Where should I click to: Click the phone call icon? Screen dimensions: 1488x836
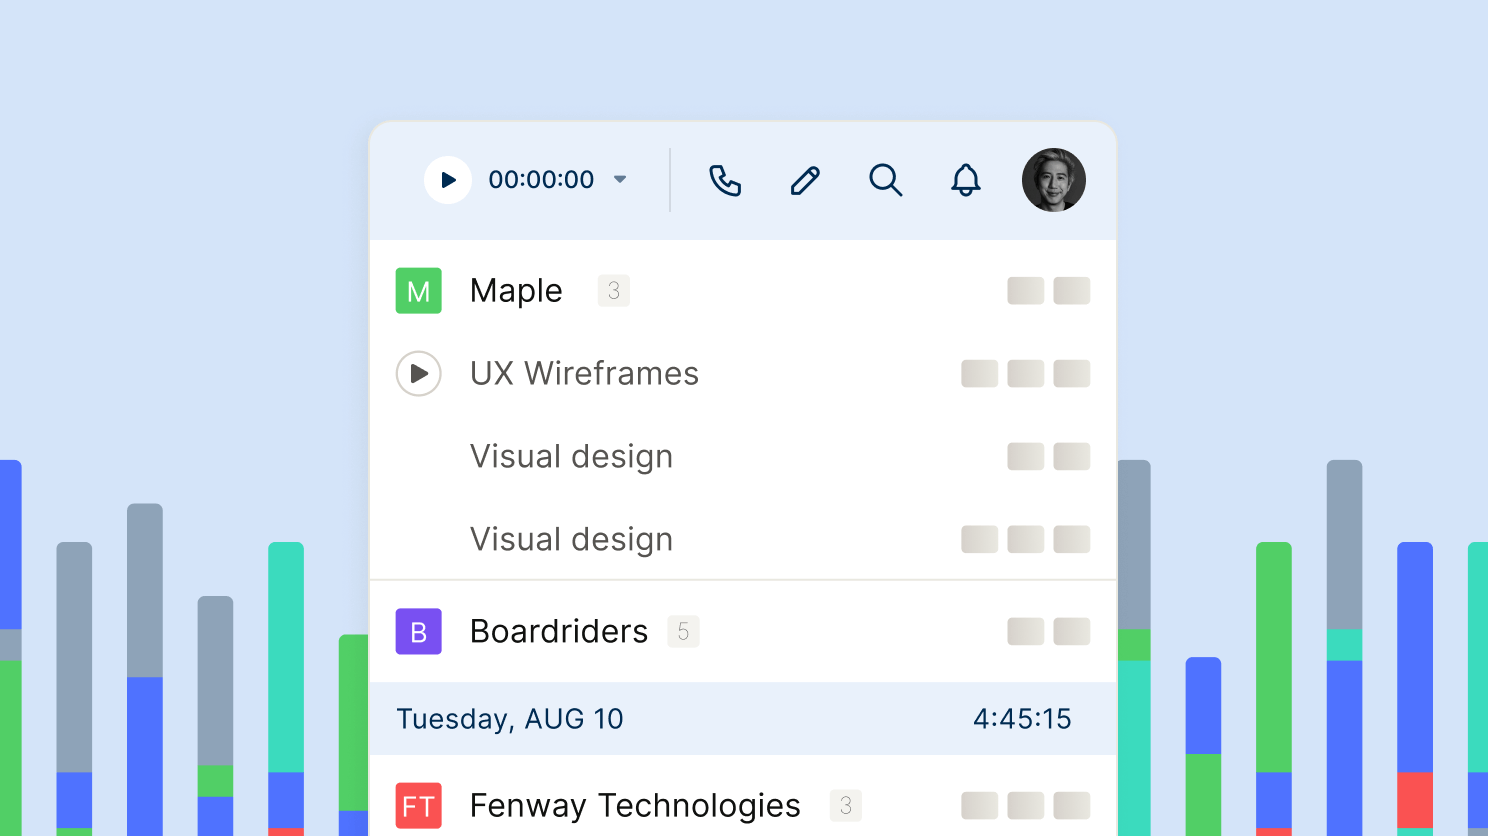tap(725, 180)
